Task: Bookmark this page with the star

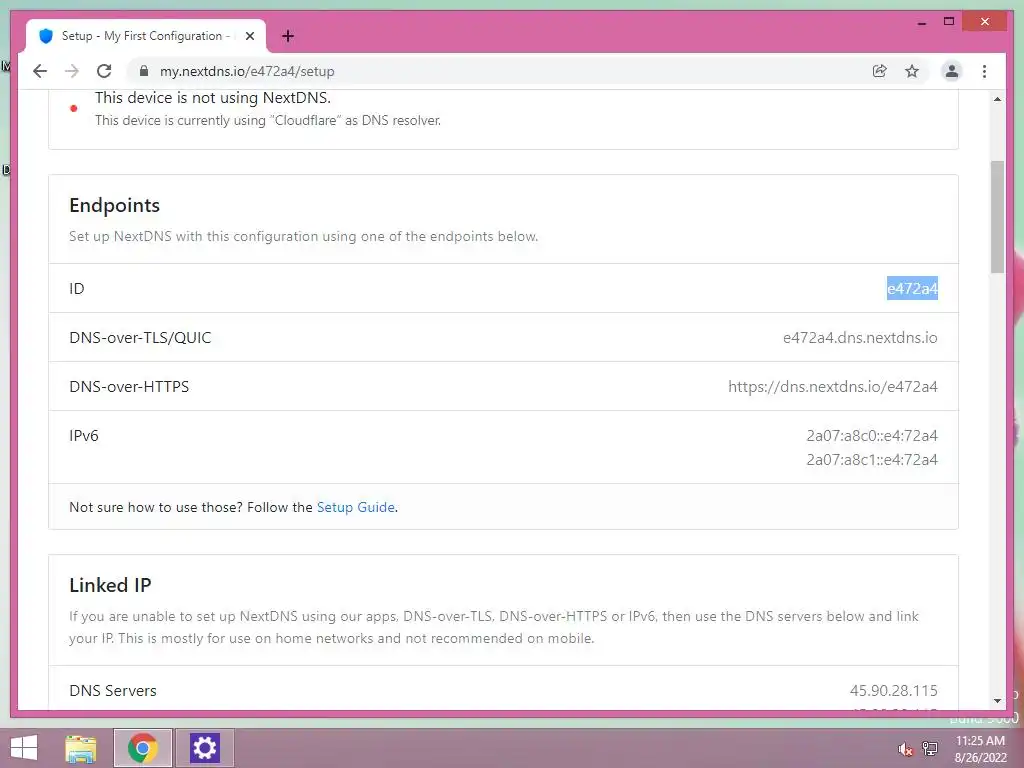Action: coord(912,71)
